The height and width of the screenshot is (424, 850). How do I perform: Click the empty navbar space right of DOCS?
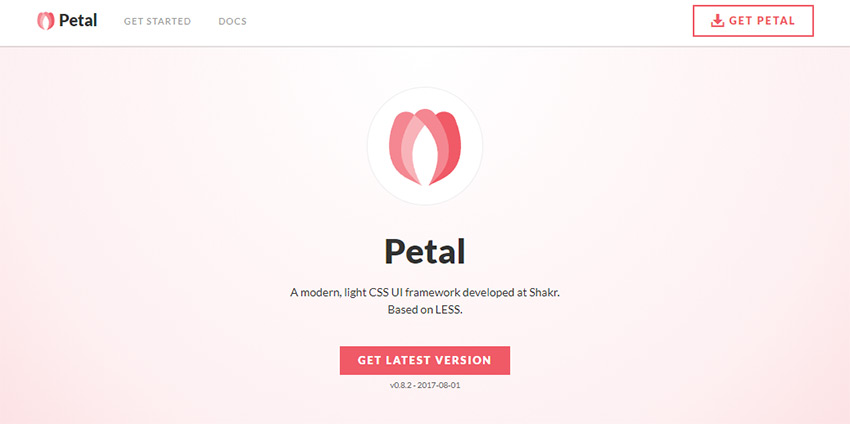(x=466, y=22)
